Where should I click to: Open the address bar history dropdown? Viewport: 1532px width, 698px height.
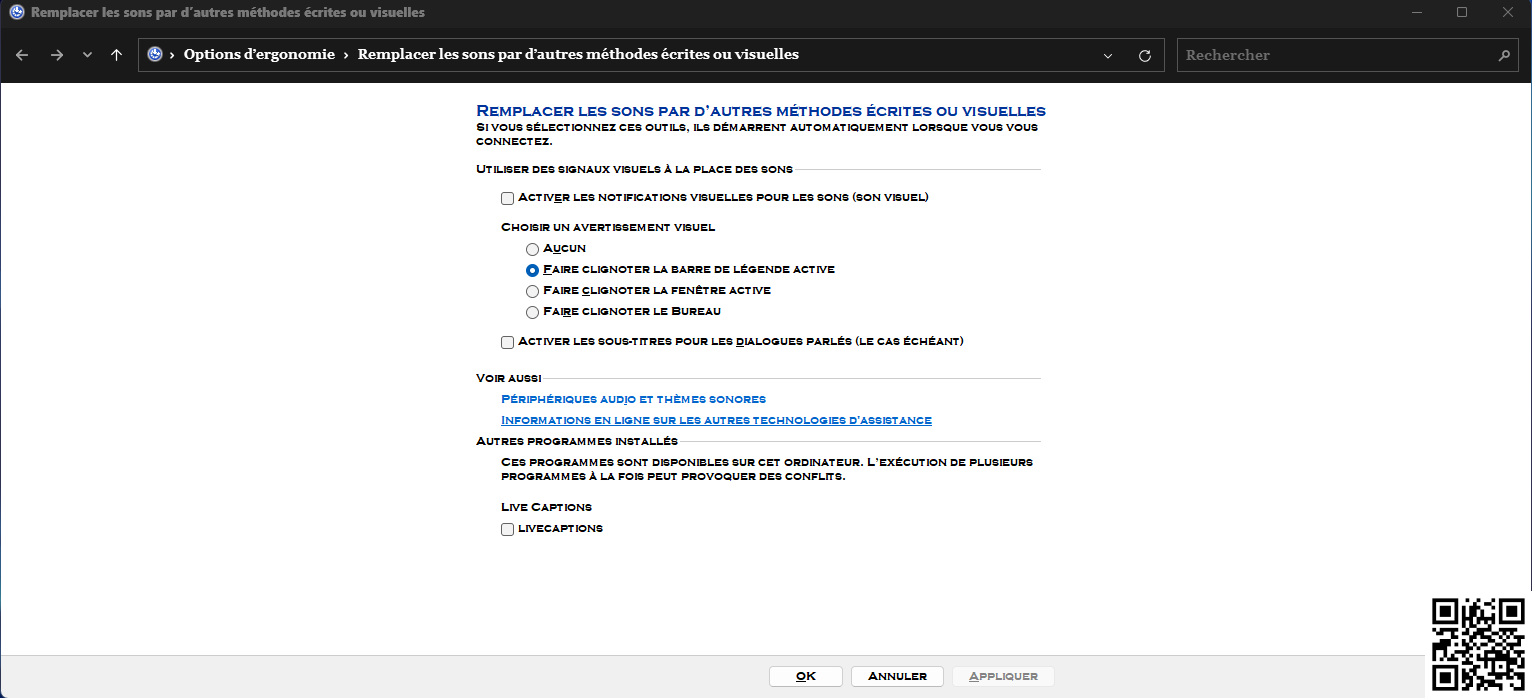pos(1108,56)
